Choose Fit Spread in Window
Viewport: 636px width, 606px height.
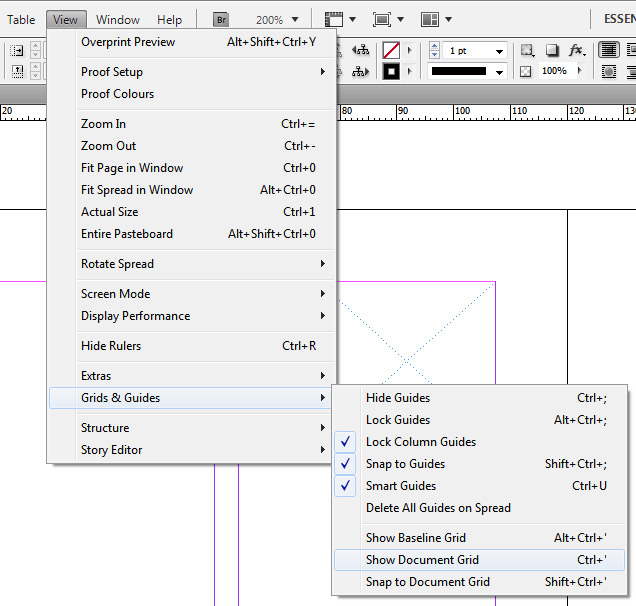(x=191, y=190)
